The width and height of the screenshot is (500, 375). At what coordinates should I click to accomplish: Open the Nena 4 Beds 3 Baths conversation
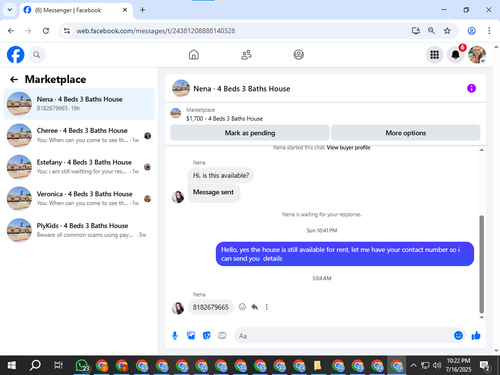(x=79, y=104)
